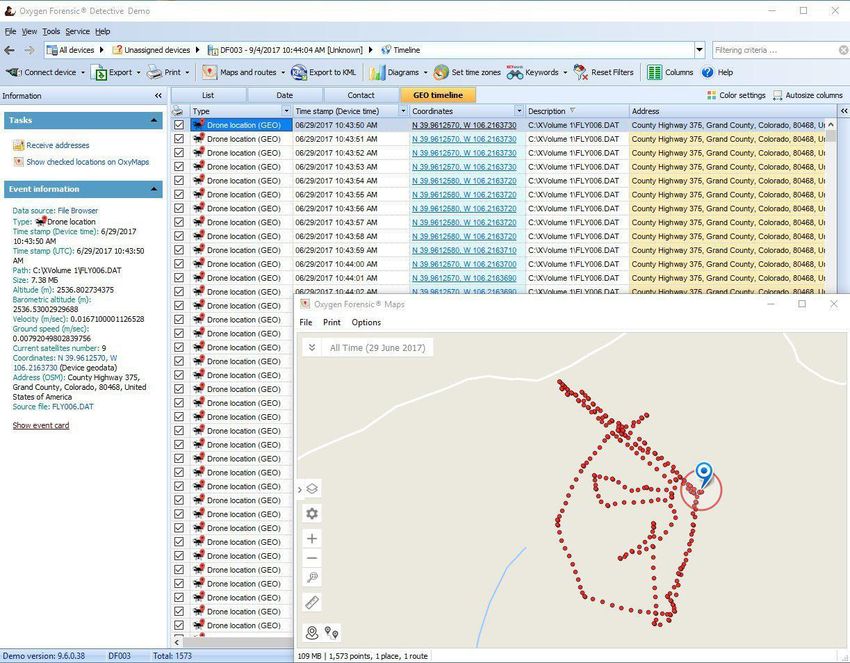Uncheck the 10:43:56 AM row checkbox
Viewport: 850px width, 663px height.
pyautogui.click(x=179, y=208)
